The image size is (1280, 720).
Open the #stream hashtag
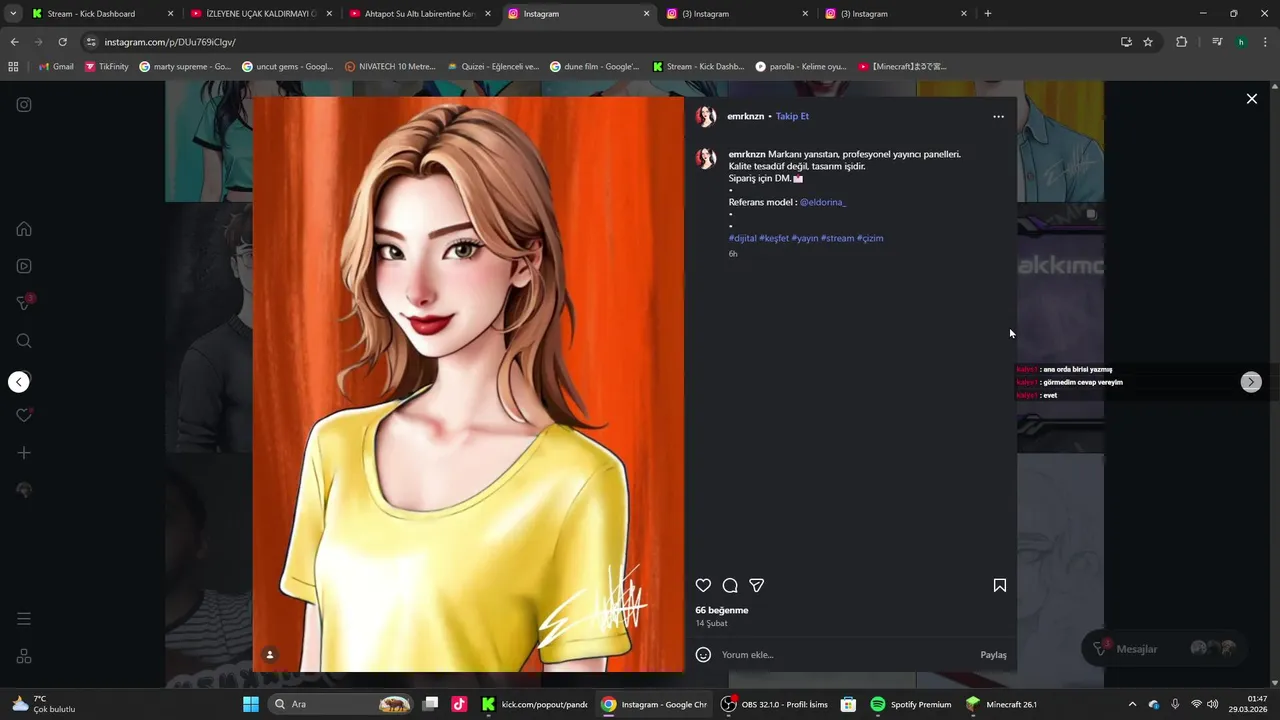[838, 238]
